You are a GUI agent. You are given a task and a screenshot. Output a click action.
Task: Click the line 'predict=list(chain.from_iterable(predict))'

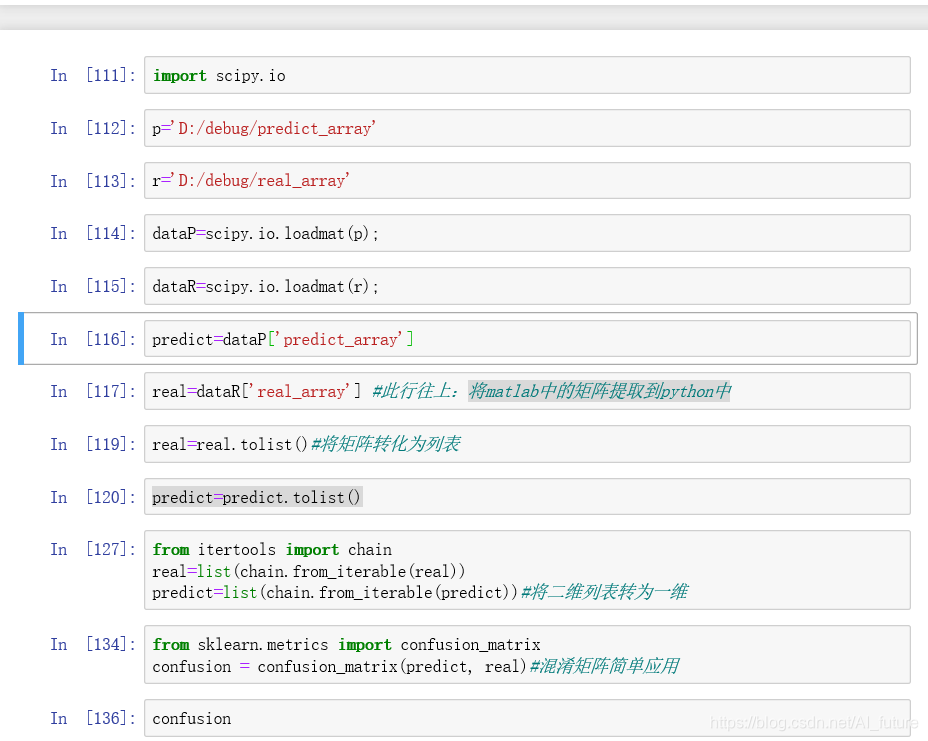click(x=335, y=592)
